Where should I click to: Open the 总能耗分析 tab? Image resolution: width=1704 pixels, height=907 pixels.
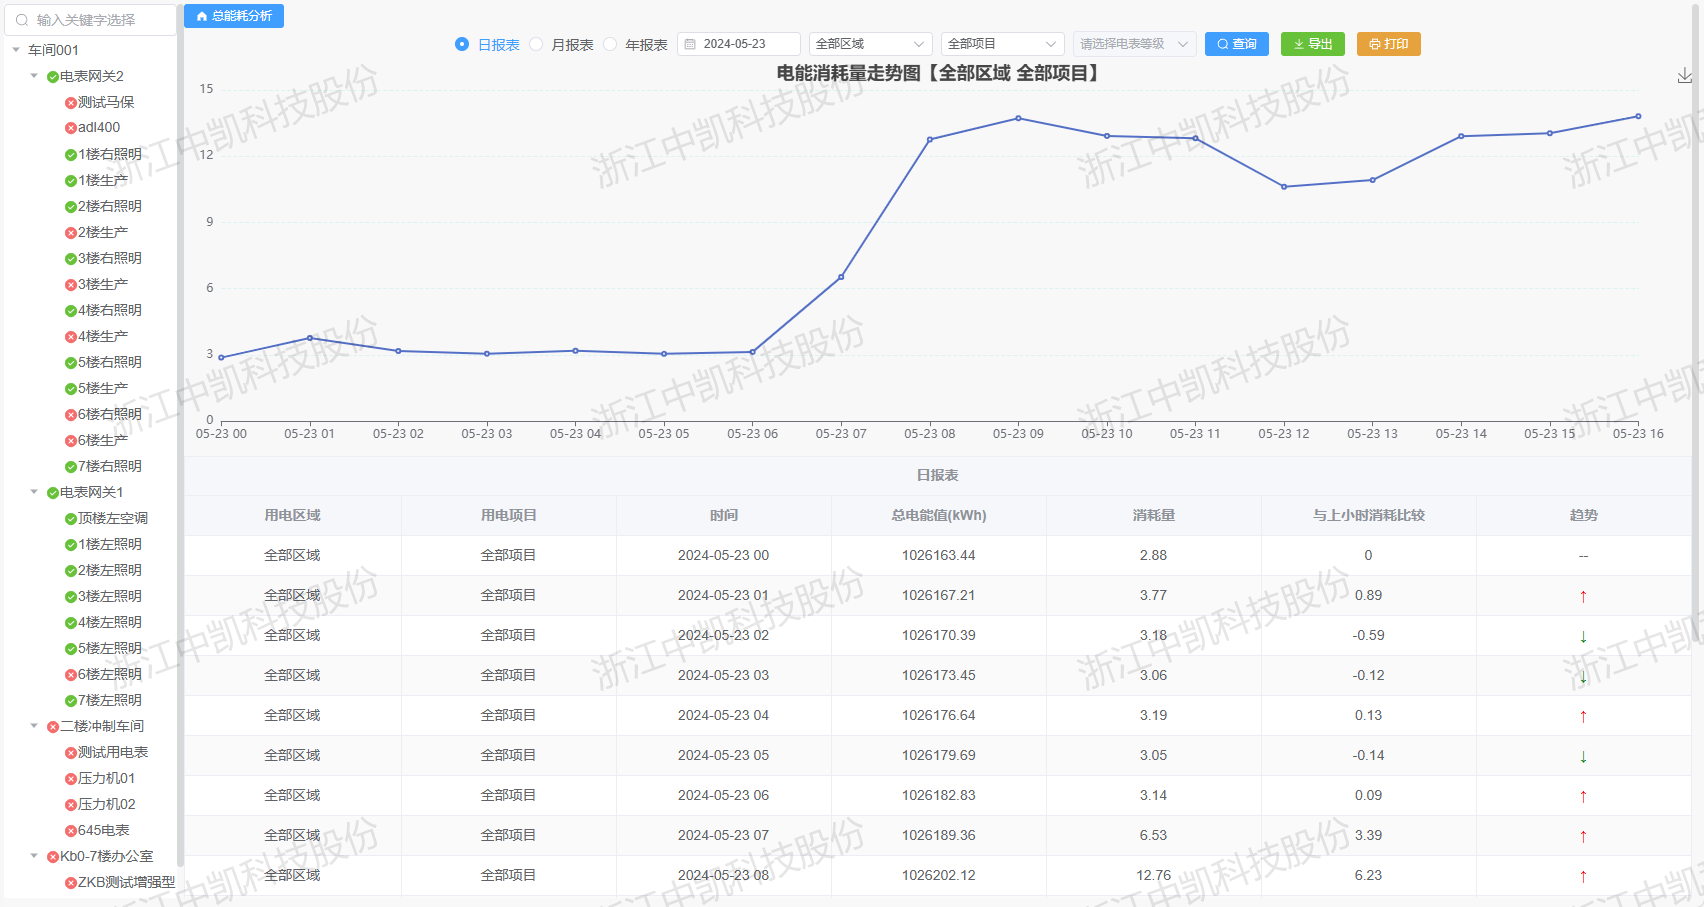click(234, 16)
